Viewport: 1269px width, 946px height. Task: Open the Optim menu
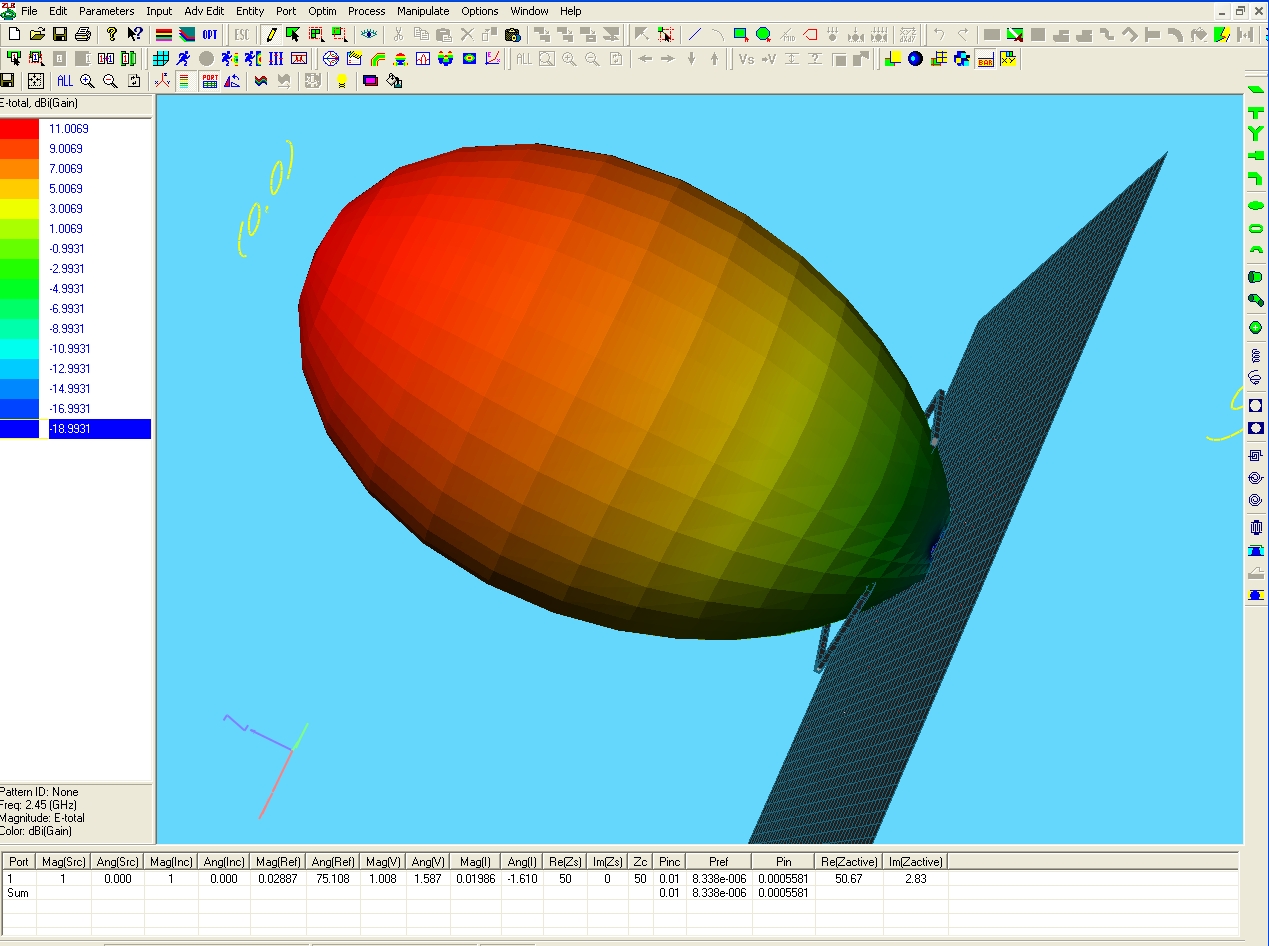point(322,11)
